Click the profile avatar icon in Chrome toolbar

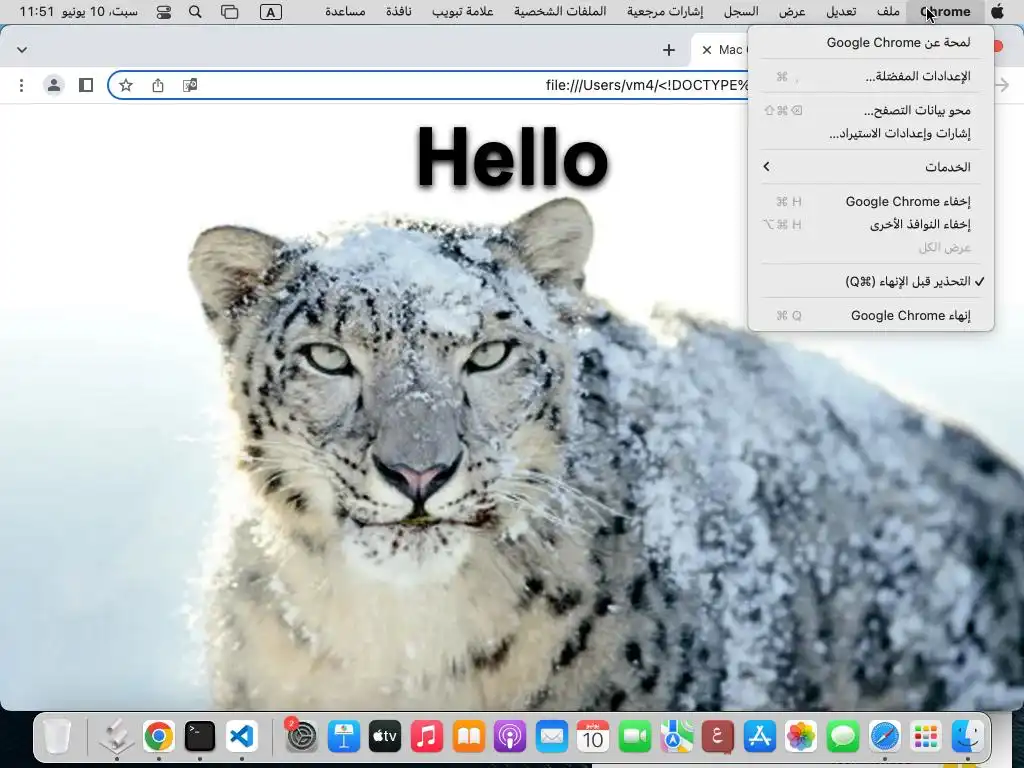(x=54, y=85)
